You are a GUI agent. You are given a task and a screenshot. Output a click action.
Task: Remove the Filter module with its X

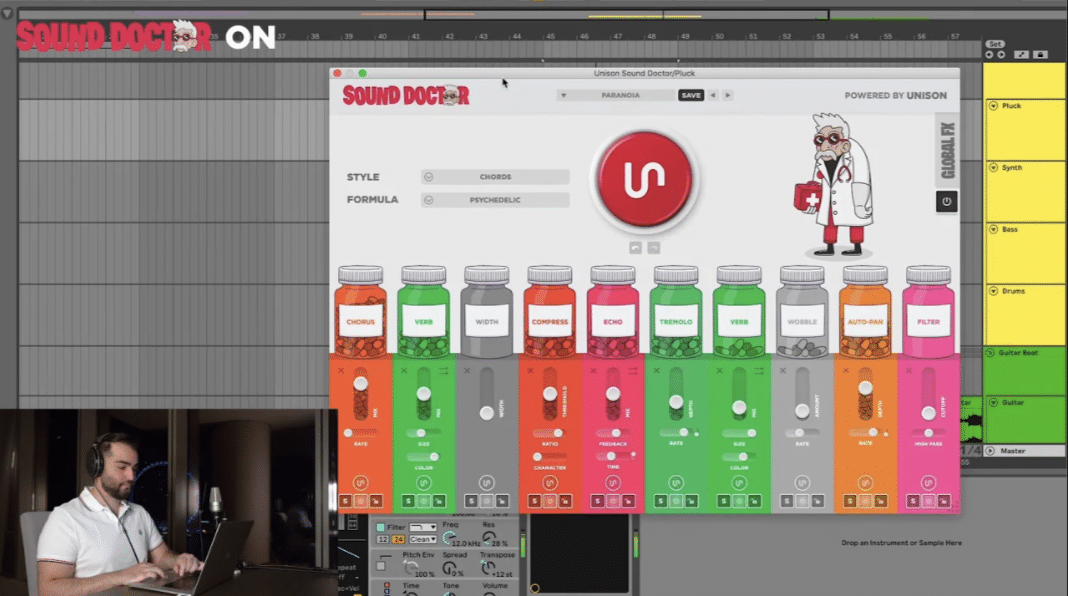pyautogui.click(x=909, y=371)
